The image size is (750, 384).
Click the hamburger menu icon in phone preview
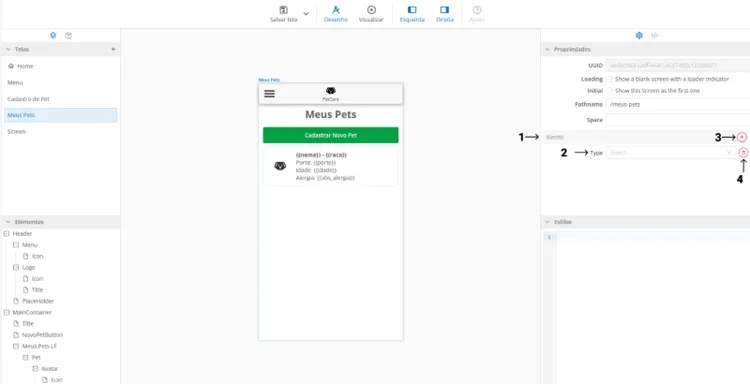(x=270, y=94)
